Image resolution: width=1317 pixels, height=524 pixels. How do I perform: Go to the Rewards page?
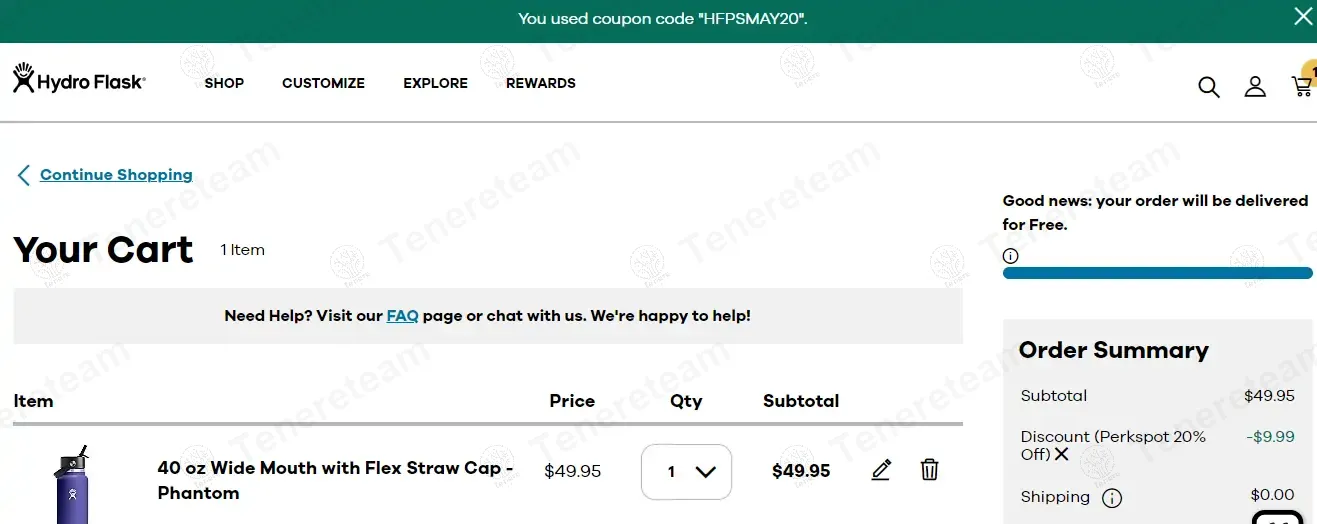[540, 83]
